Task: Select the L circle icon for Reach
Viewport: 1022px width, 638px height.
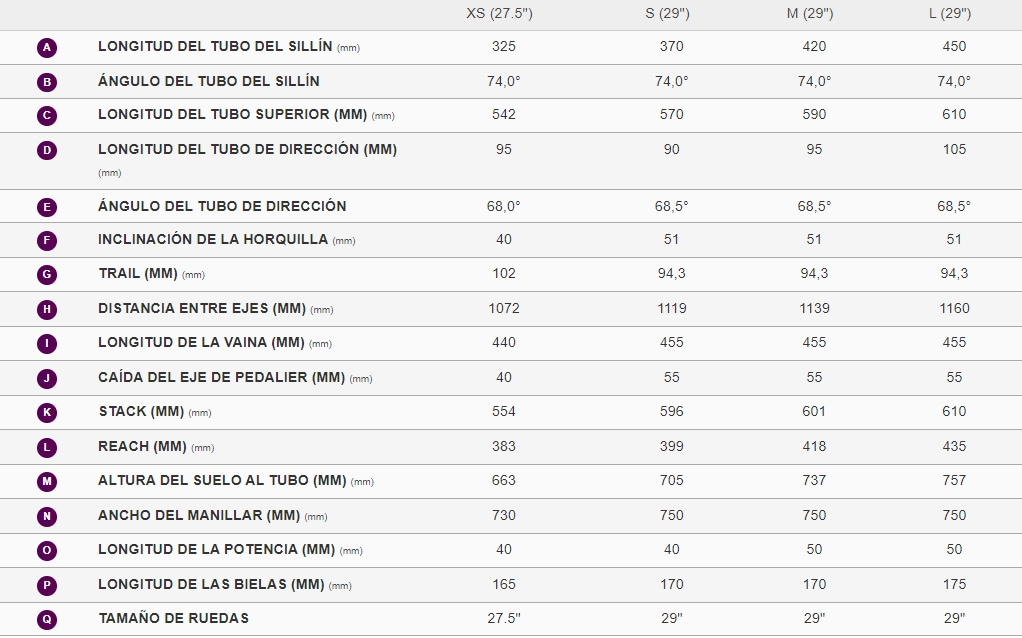Action: pyautogui.click(x=47, y=448)
